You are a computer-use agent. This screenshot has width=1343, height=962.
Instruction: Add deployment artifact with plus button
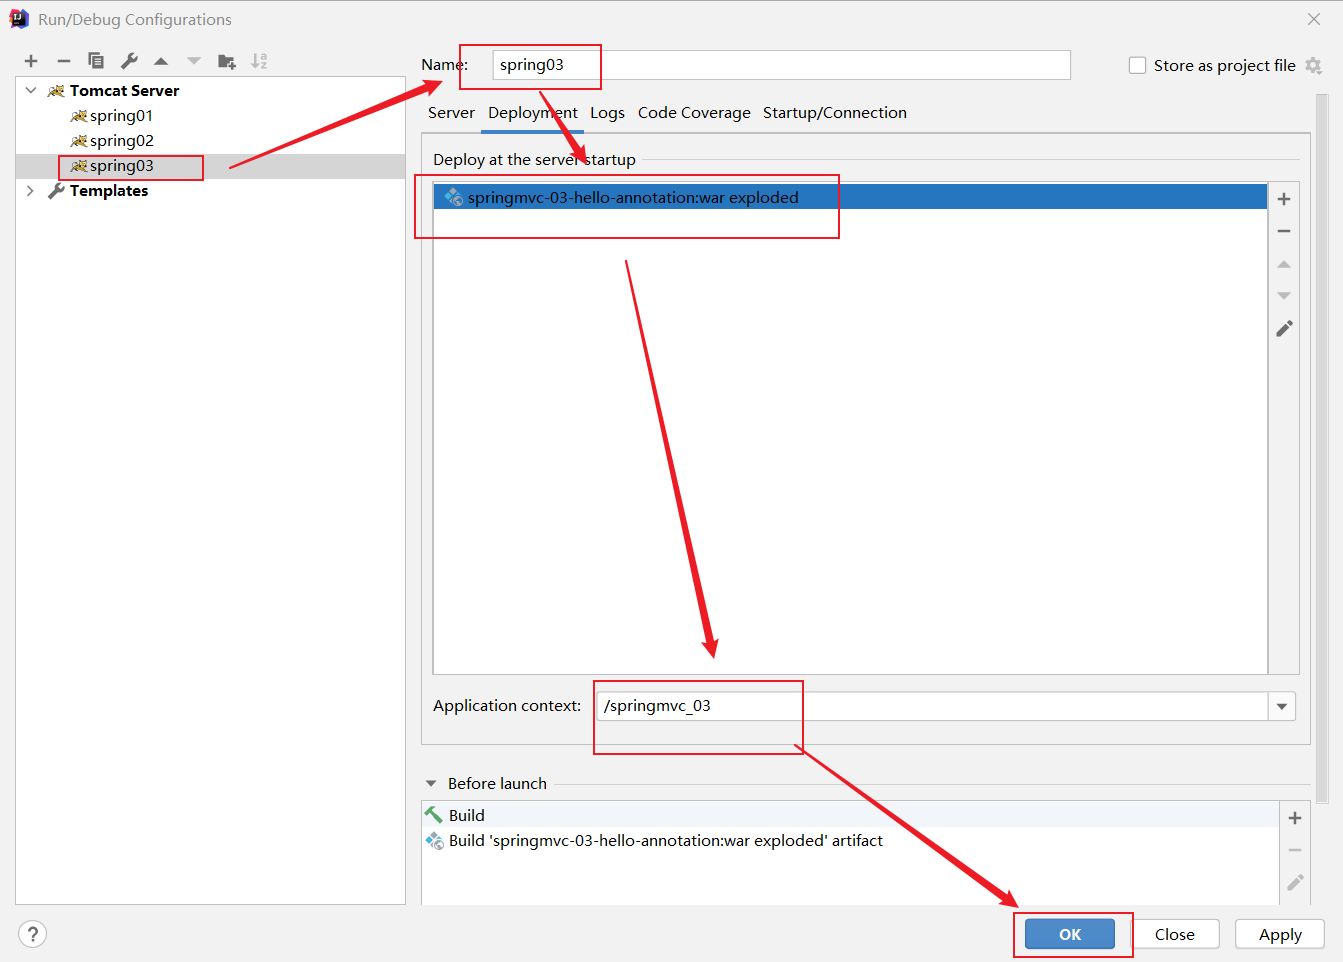coord(1284,199)
